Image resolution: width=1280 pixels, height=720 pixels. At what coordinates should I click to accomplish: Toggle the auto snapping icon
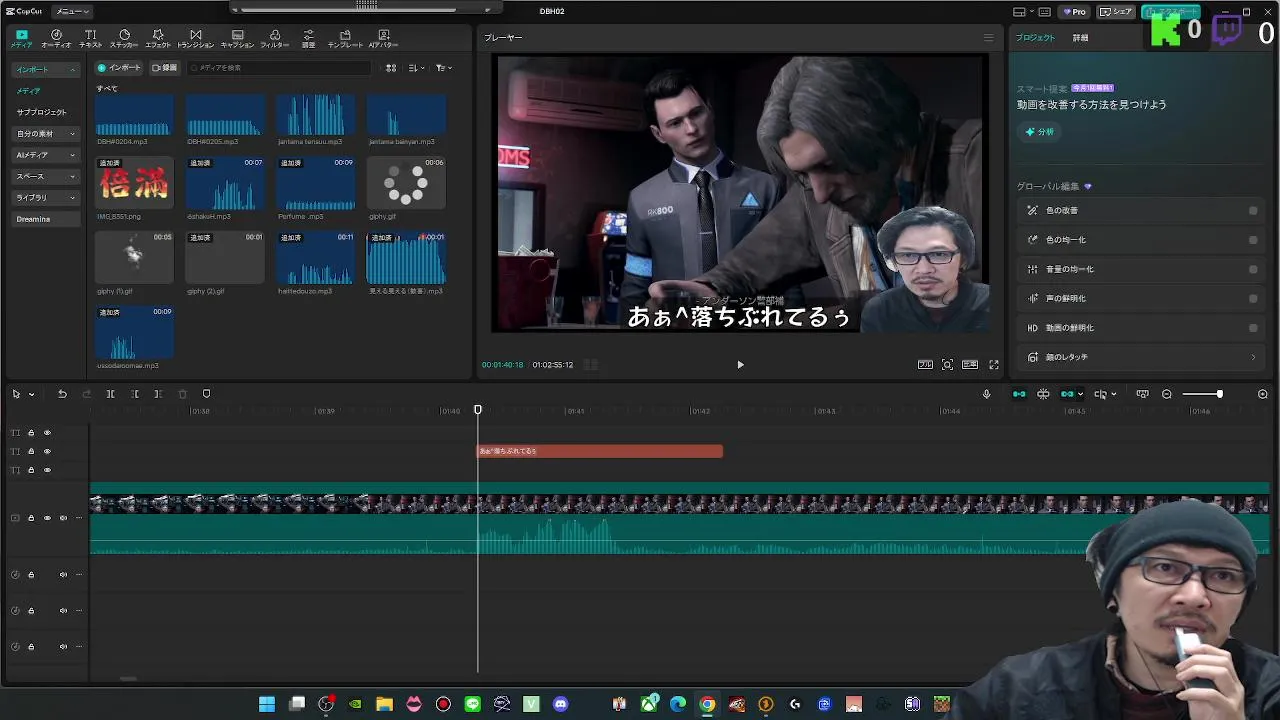tap(1043, 394)
